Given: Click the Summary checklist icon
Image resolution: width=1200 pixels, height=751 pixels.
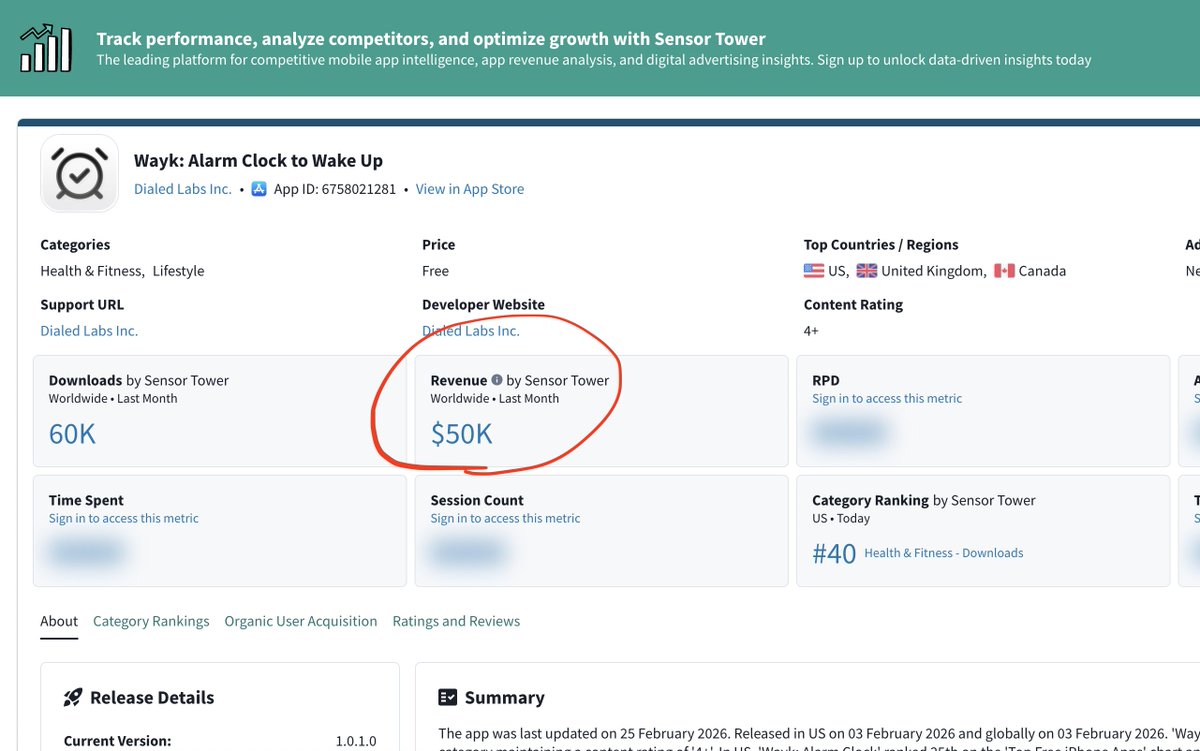Looking at the screenshot, I should tap(448, 698).
